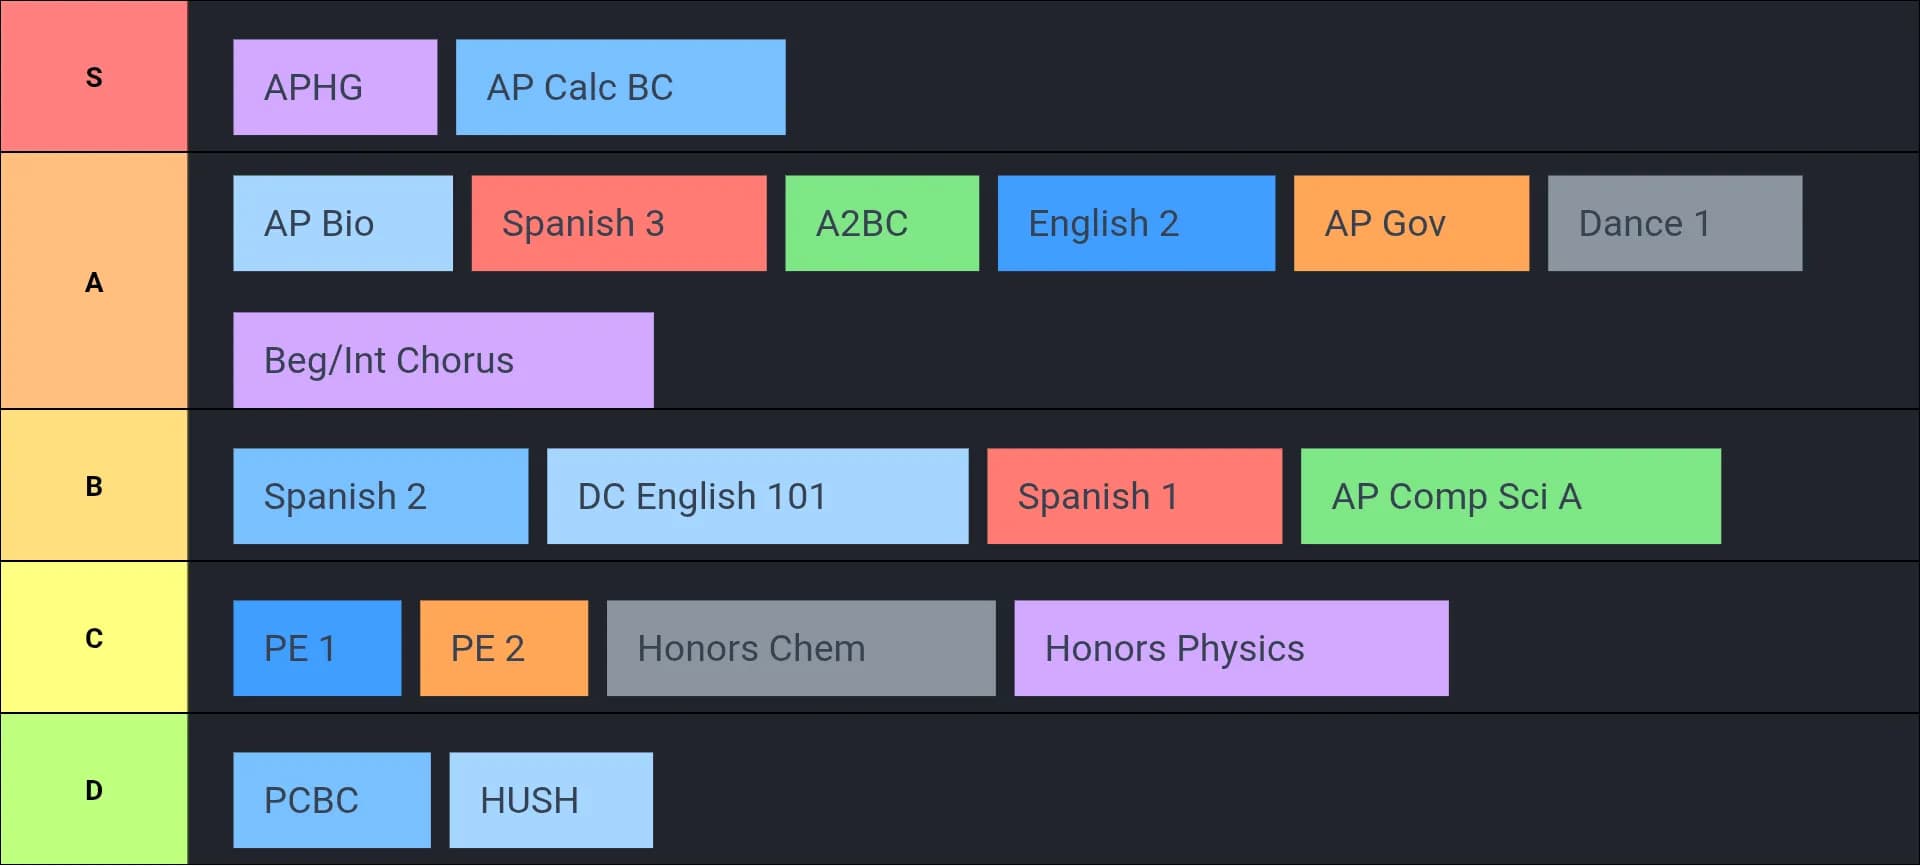Viewport: 1920px width, 866px height.
Task: Select the PCBC tile in D tier
Action: [x=331, y=800]
